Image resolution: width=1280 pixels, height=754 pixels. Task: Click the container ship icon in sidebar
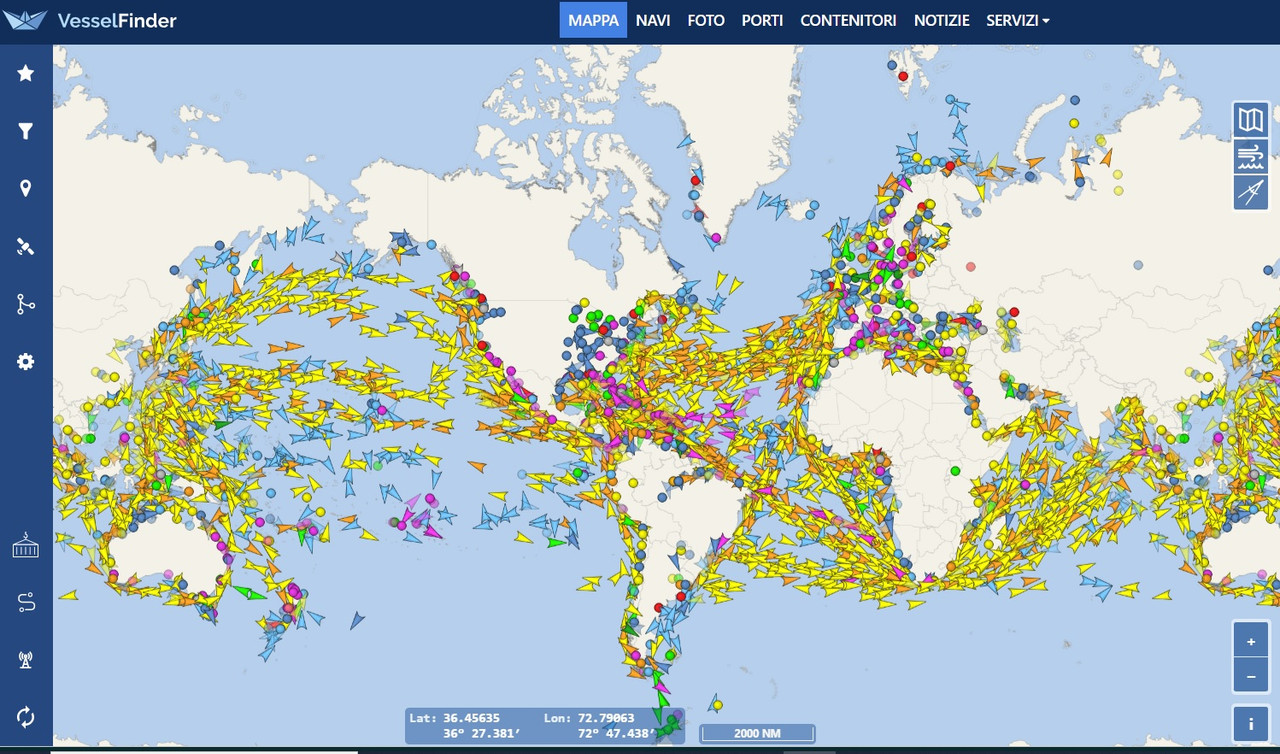click(26, 544)
